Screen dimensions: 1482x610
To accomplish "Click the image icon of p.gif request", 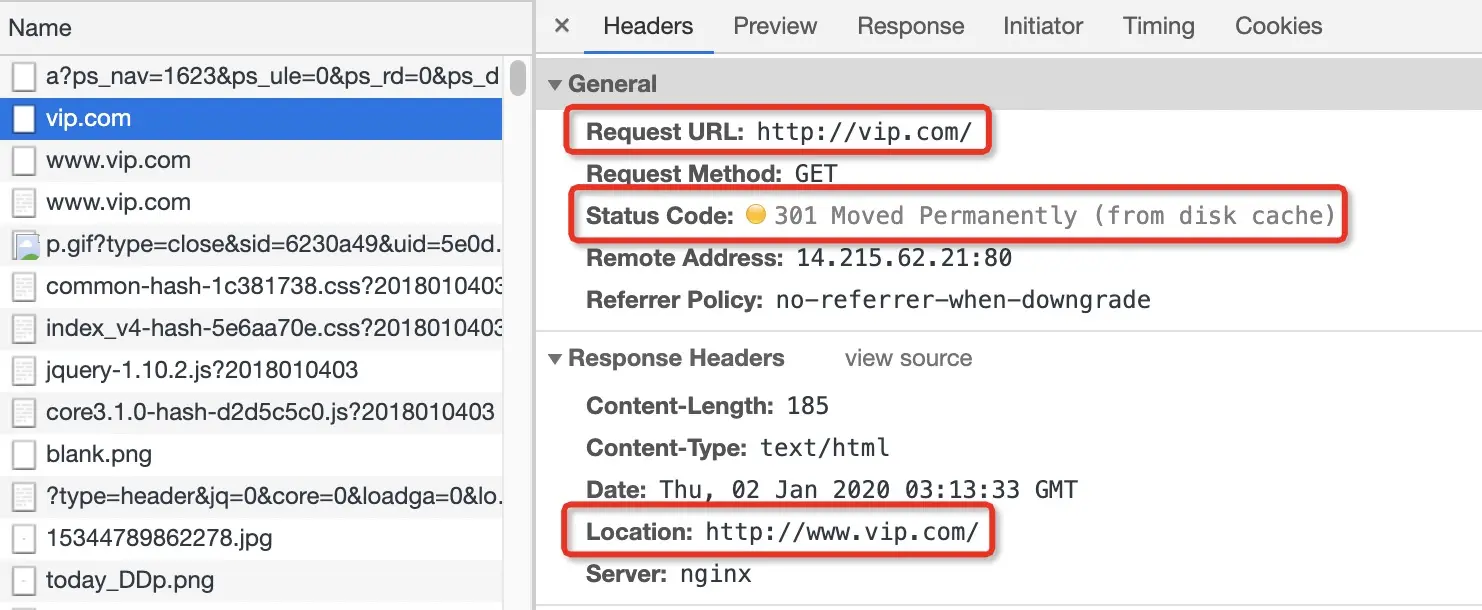I will [23, 245].
